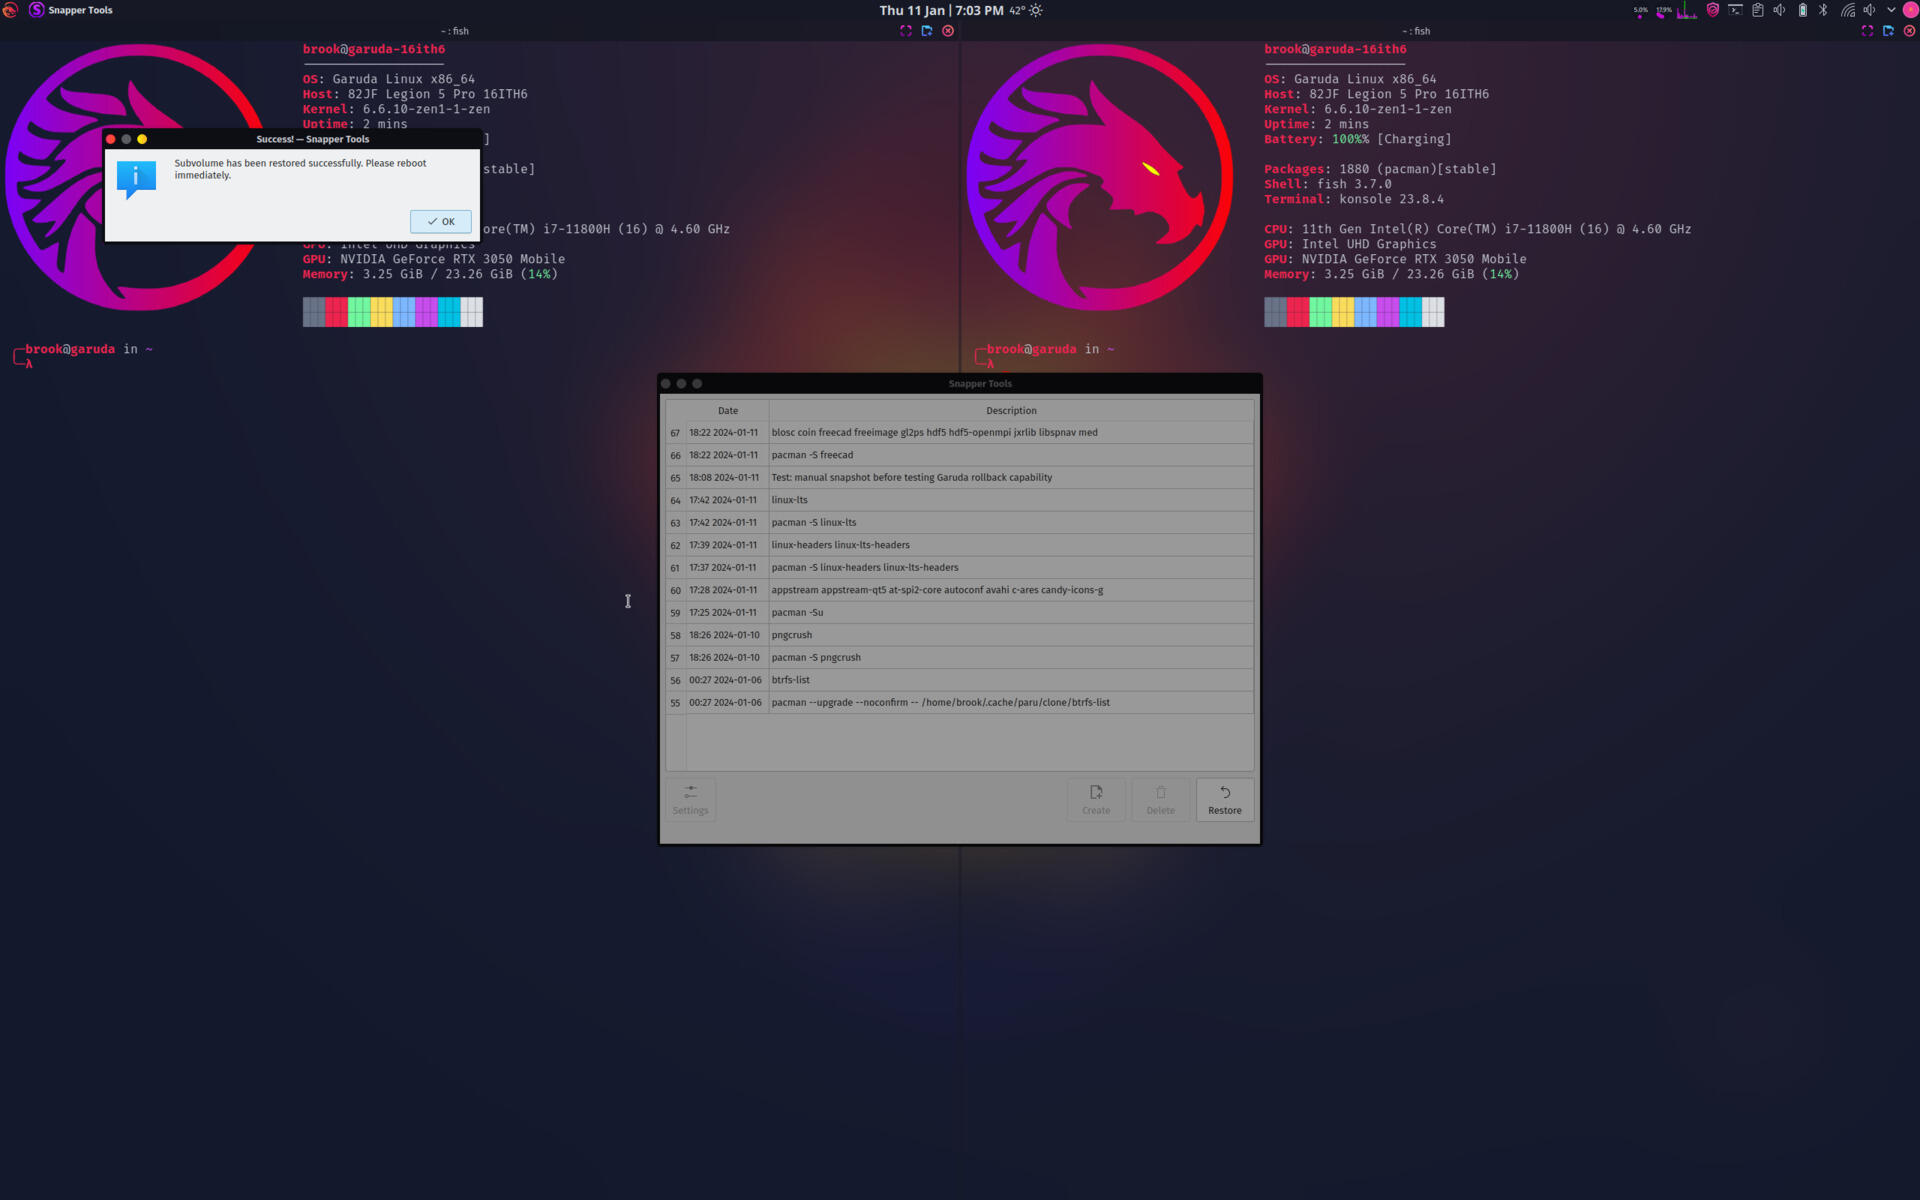
Task: Select snapshot 55 pacman --upgrade btrfs-list row
Action: click(959, 702)
